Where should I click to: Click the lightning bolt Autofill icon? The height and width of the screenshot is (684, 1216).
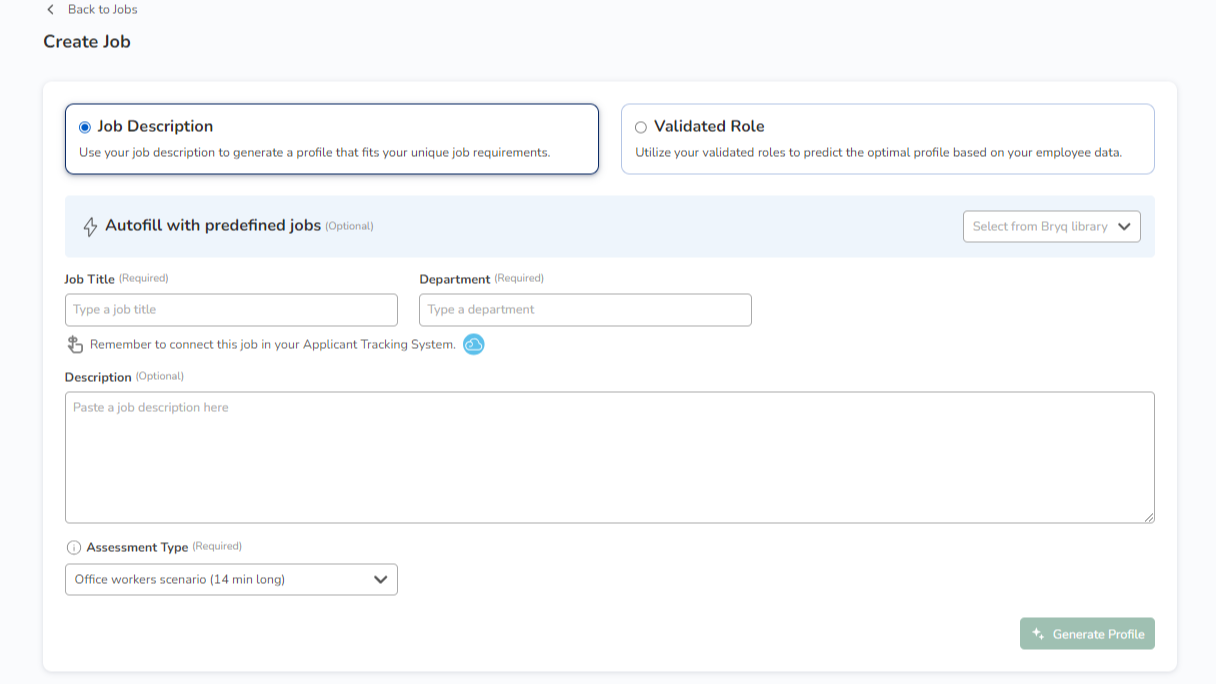pos(90,227)
